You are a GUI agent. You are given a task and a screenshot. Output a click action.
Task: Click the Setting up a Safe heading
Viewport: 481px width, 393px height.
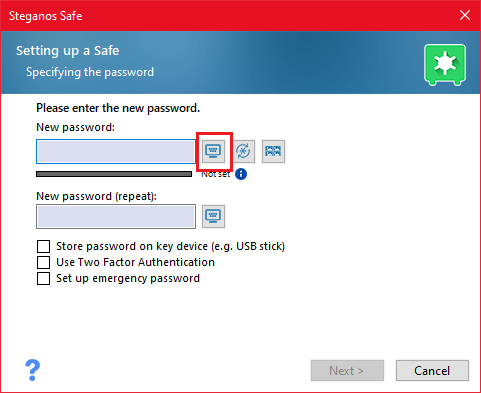tap(68, 51)
